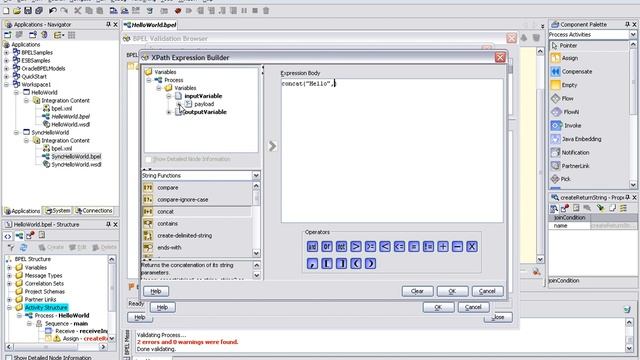This screenshot has width=640, height=360.
Task: Click OK in XPath Expression Builder
Action: coord(452,291)
